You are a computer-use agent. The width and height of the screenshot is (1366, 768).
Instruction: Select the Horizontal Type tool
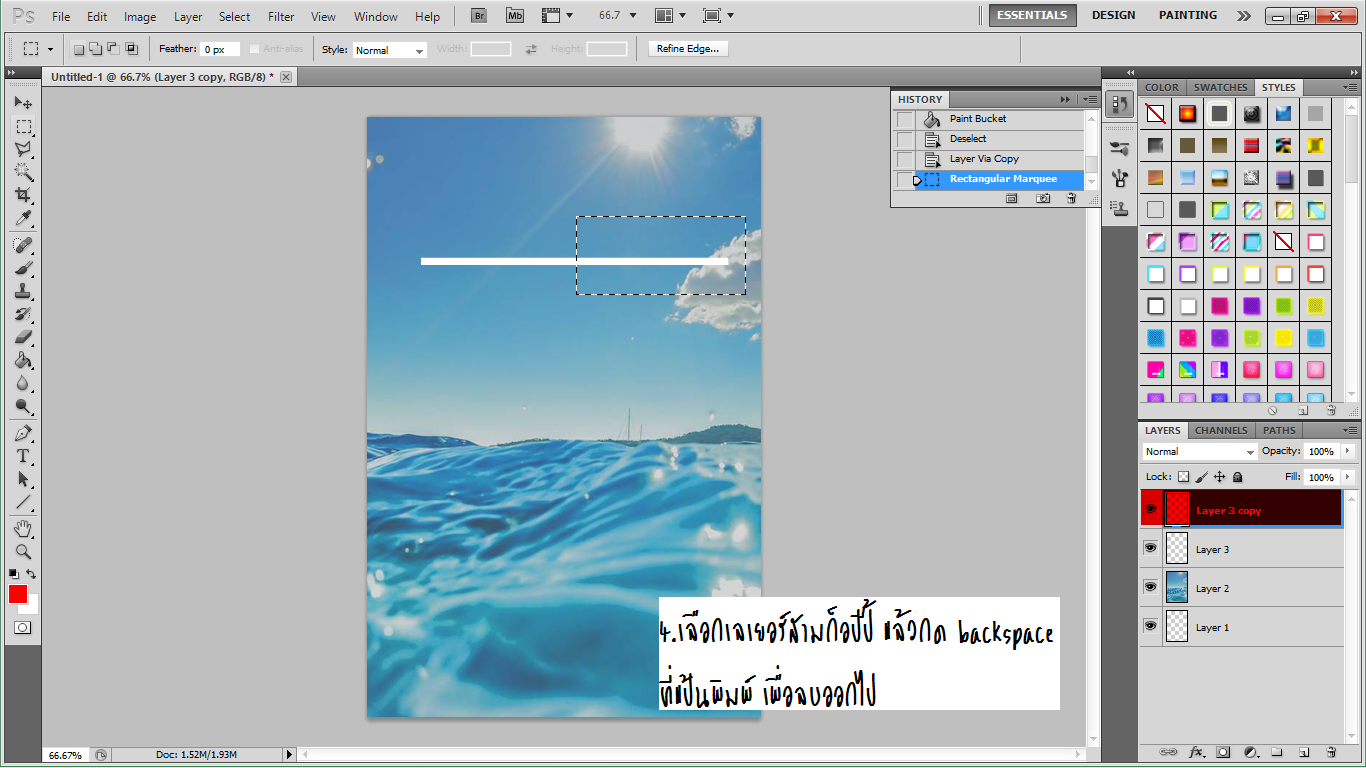pyautogui.click(x=23, y=456)
